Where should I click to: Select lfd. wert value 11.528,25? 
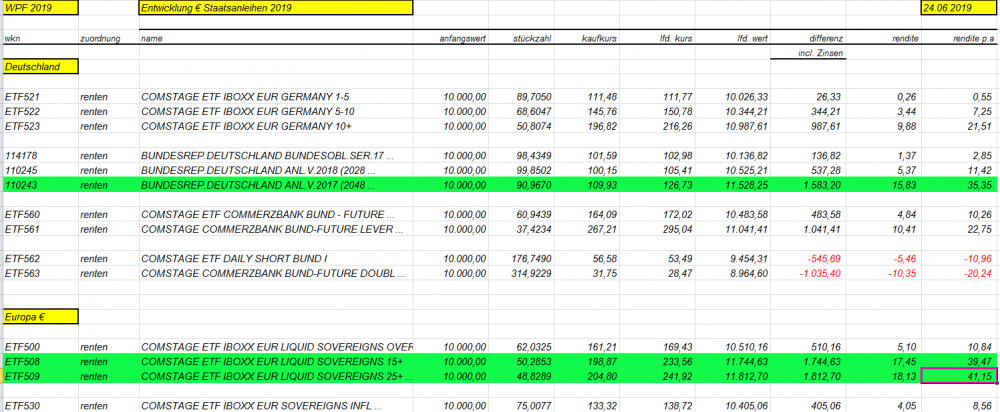coord(747,185)
